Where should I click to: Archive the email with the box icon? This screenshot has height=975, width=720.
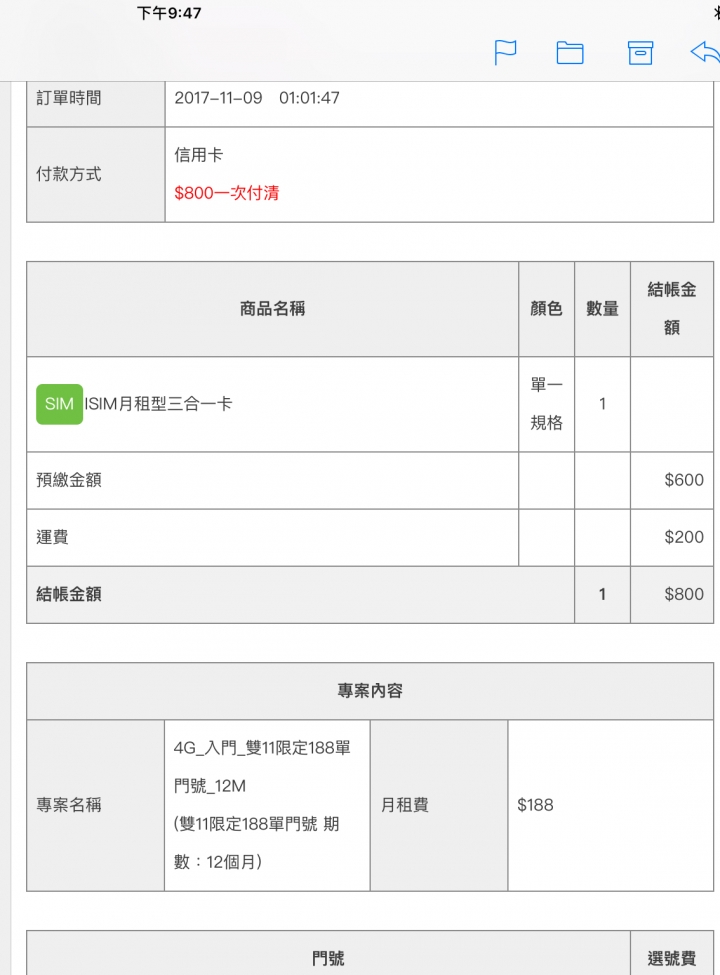coord(640,53)
